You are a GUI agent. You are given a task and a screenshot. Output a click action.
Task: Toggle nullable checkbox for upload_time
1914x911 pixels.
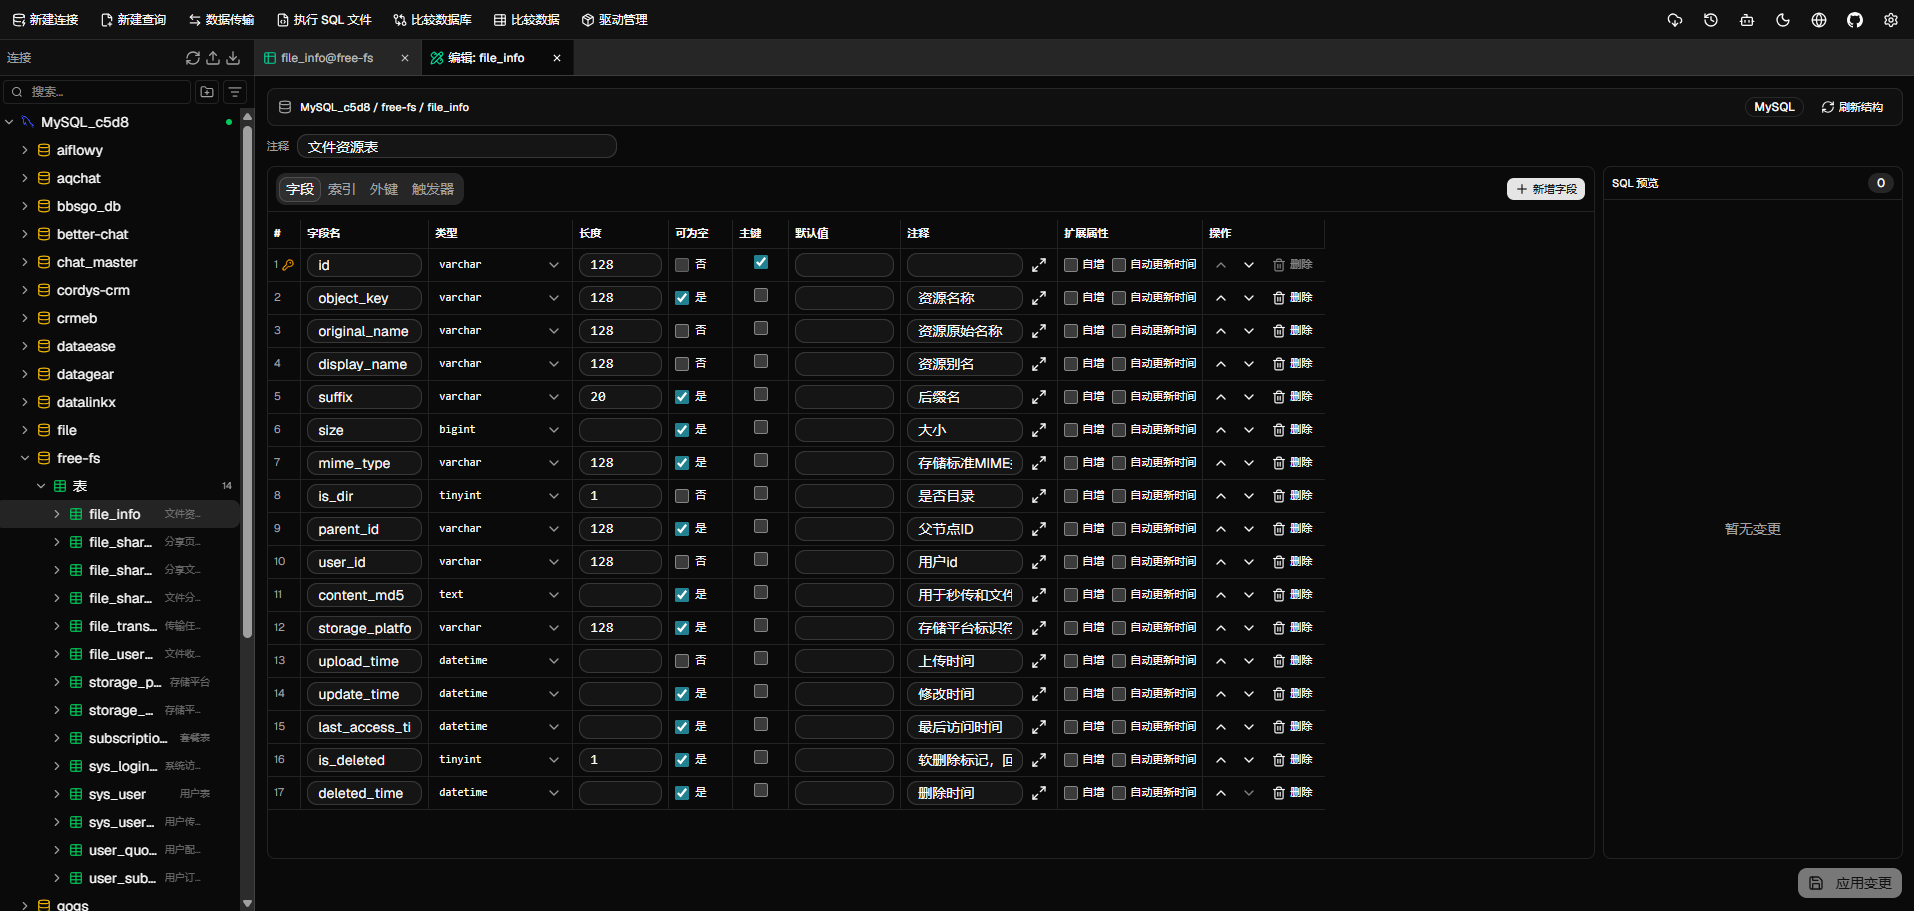pos(682,661)
